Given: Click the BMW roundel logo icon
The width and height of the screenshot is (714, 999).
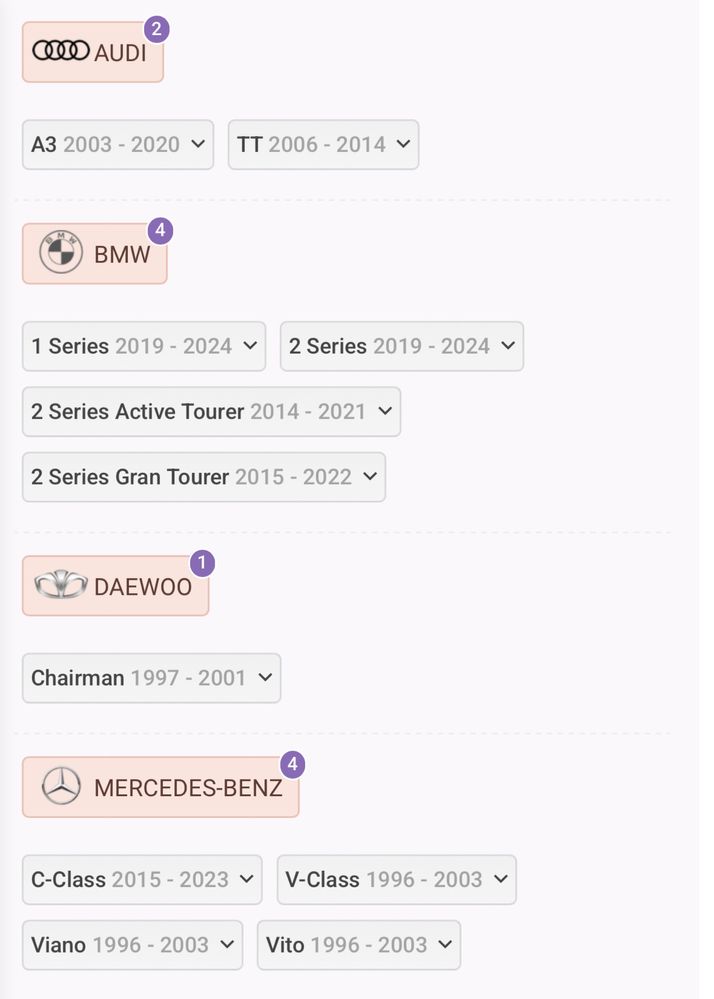Looking at the screenshot, I should [61, 252].
